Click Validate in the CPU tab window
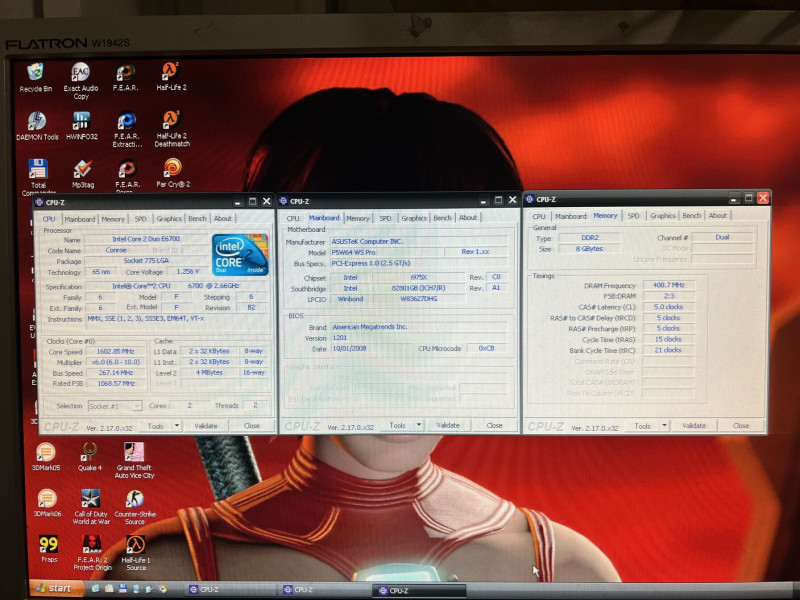This screenshot has width=800, height=600. coord(206,426)
